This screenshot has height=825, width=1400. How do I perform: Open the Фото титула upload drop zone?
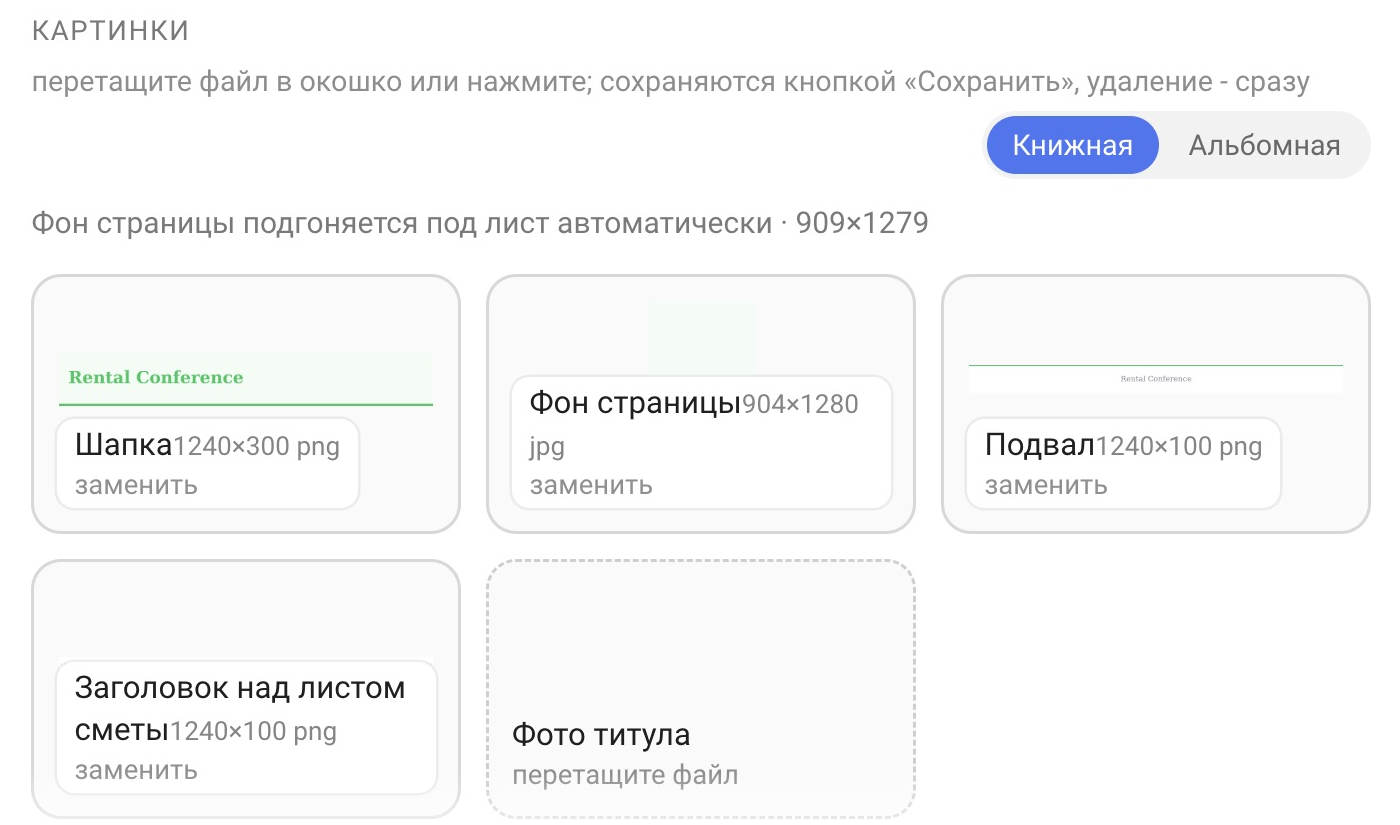(700, 689)
